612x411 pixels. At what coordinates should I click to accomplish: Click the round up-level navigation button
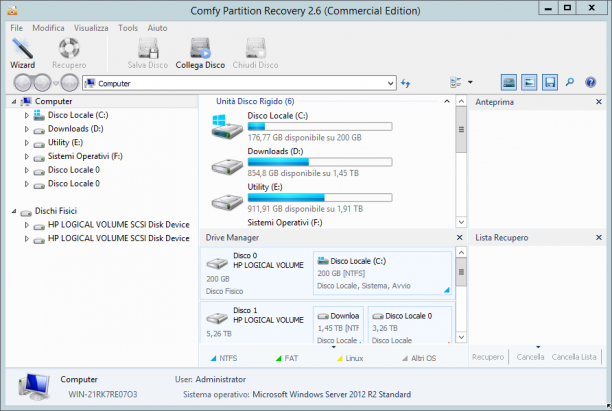coord(69,83)
